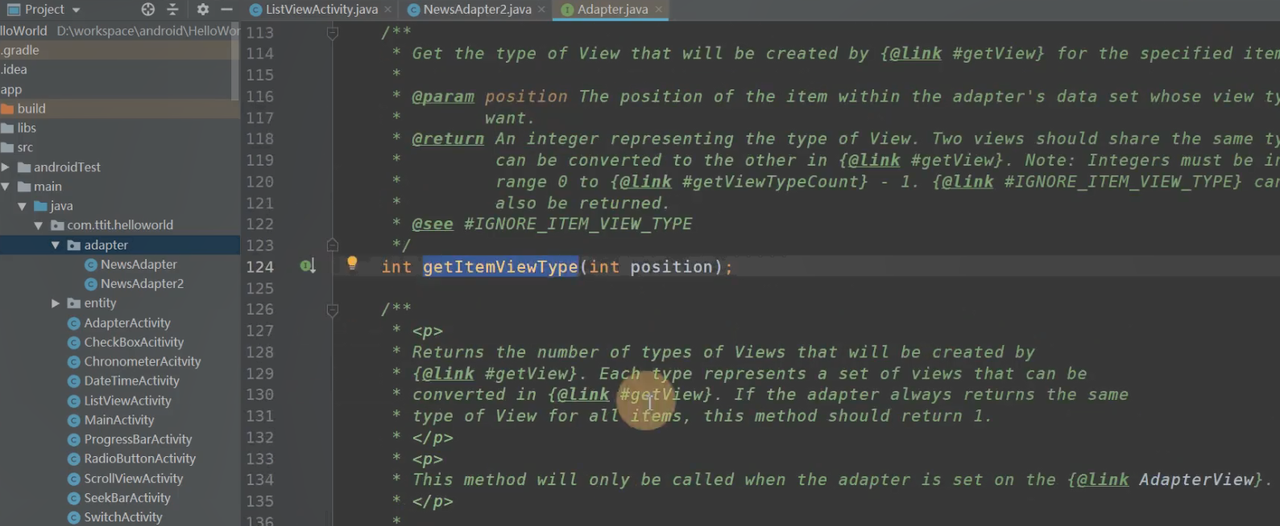
Task: Select the libs folder in tree
Action: 120,128
